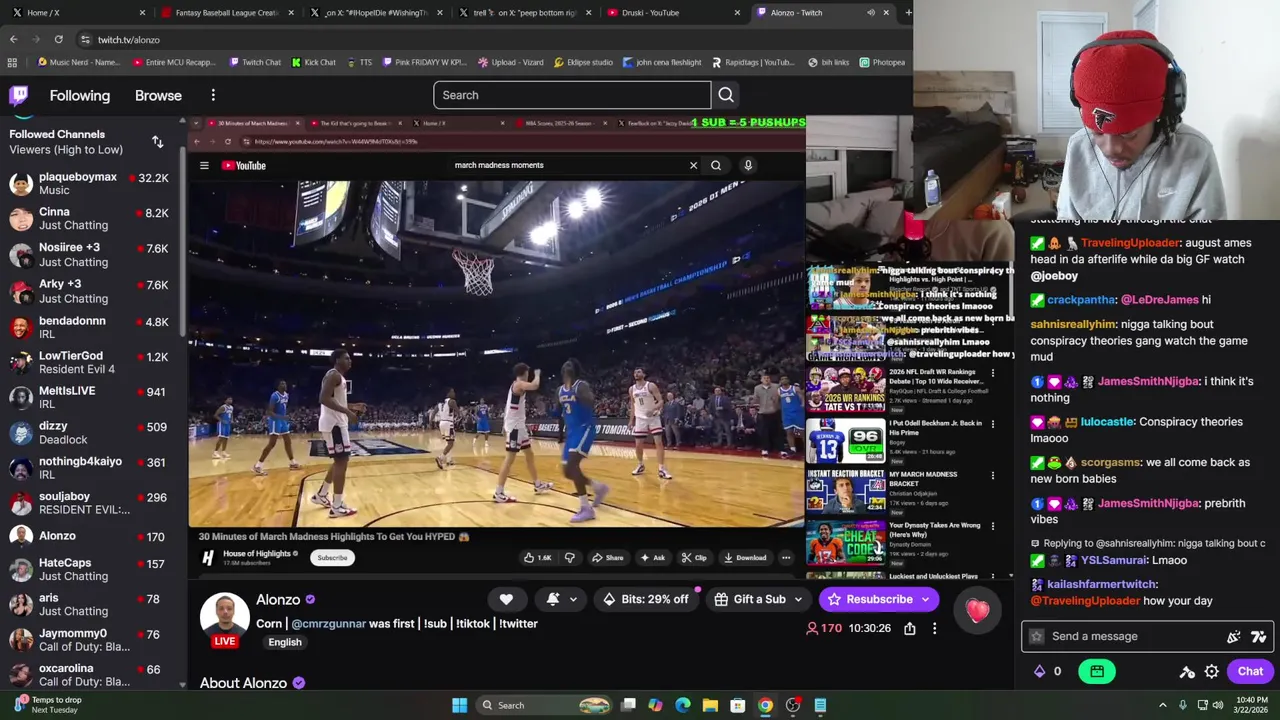Follow heart button for Alonzo
This screenshot has width=1280, height=720.
point(506,599)
